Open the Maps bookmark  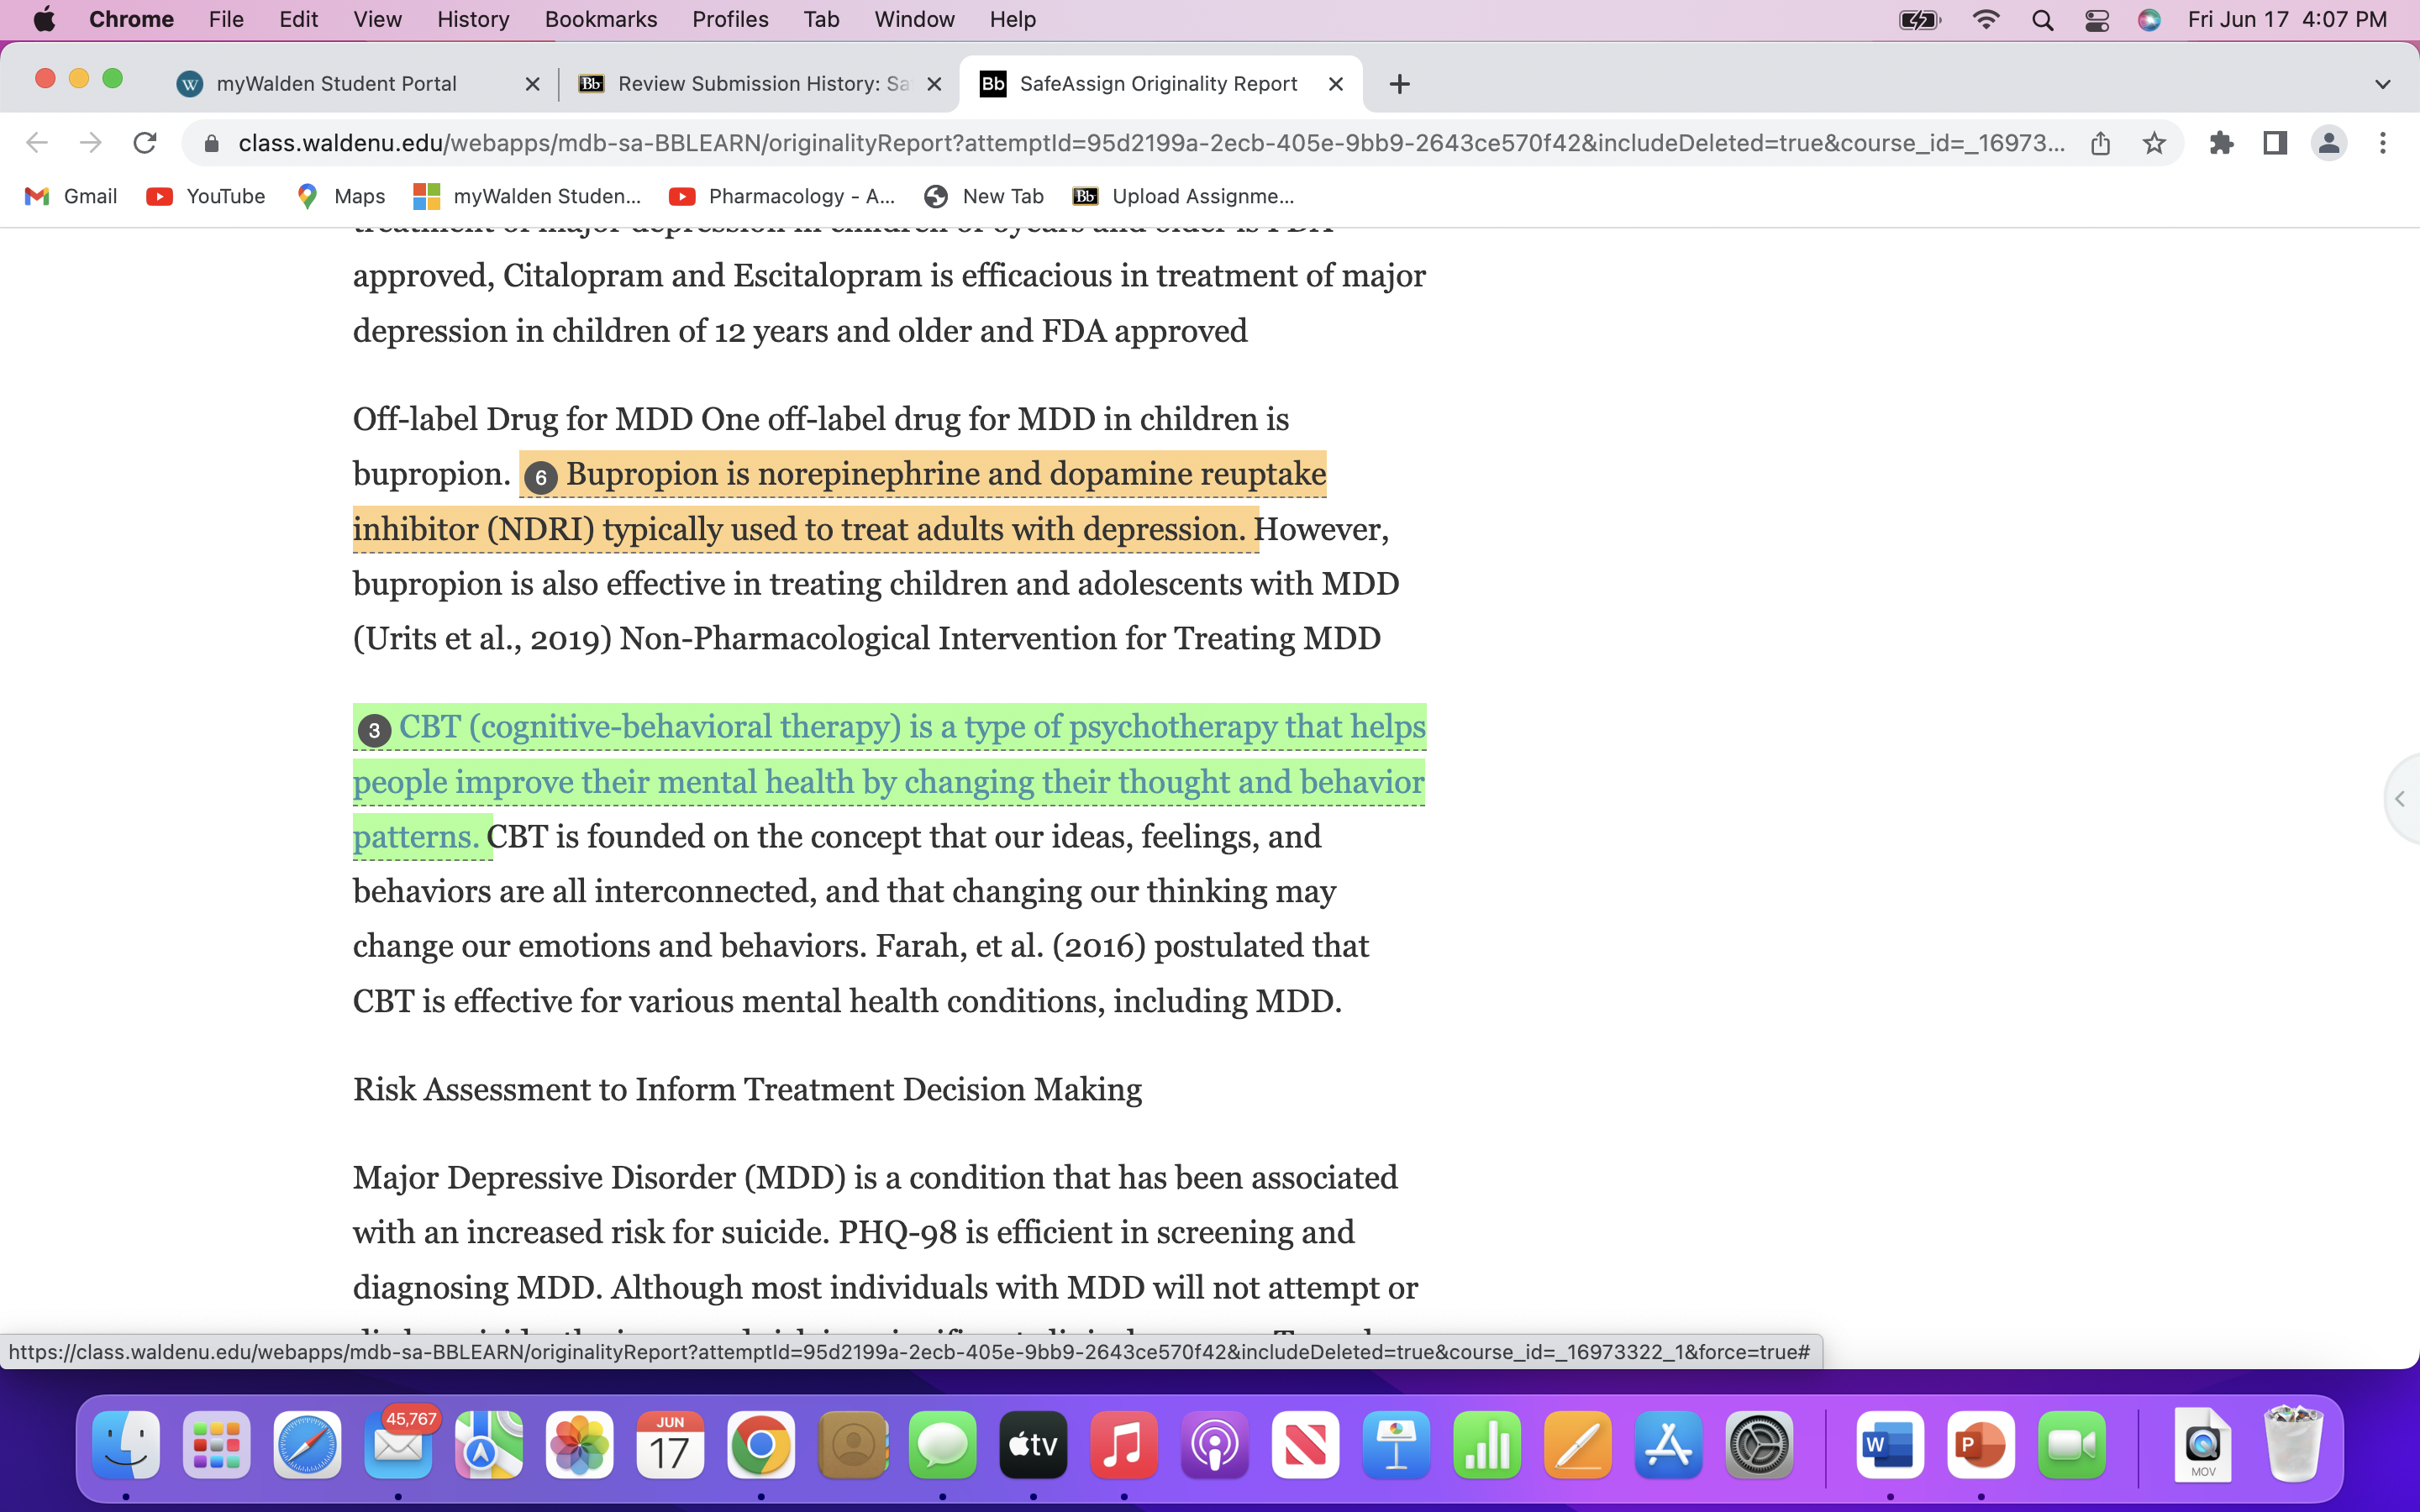pos(341,196)
